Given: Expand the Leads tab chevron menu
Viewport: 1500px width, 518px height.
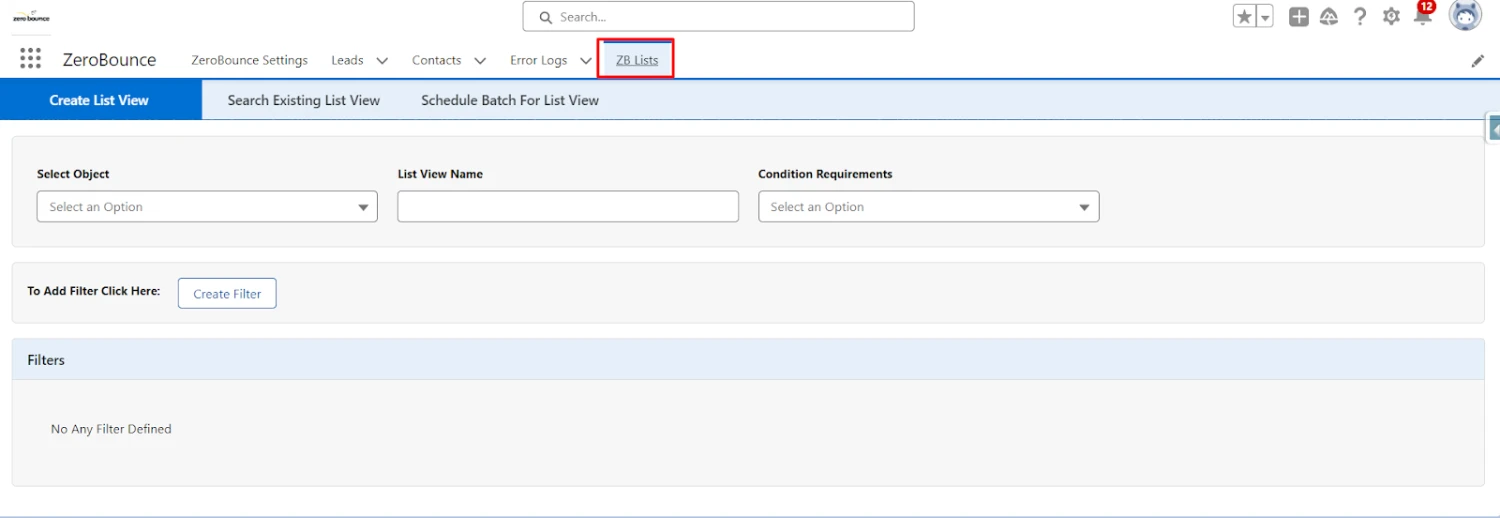Looking at the screenshot, I should (382, 61).
